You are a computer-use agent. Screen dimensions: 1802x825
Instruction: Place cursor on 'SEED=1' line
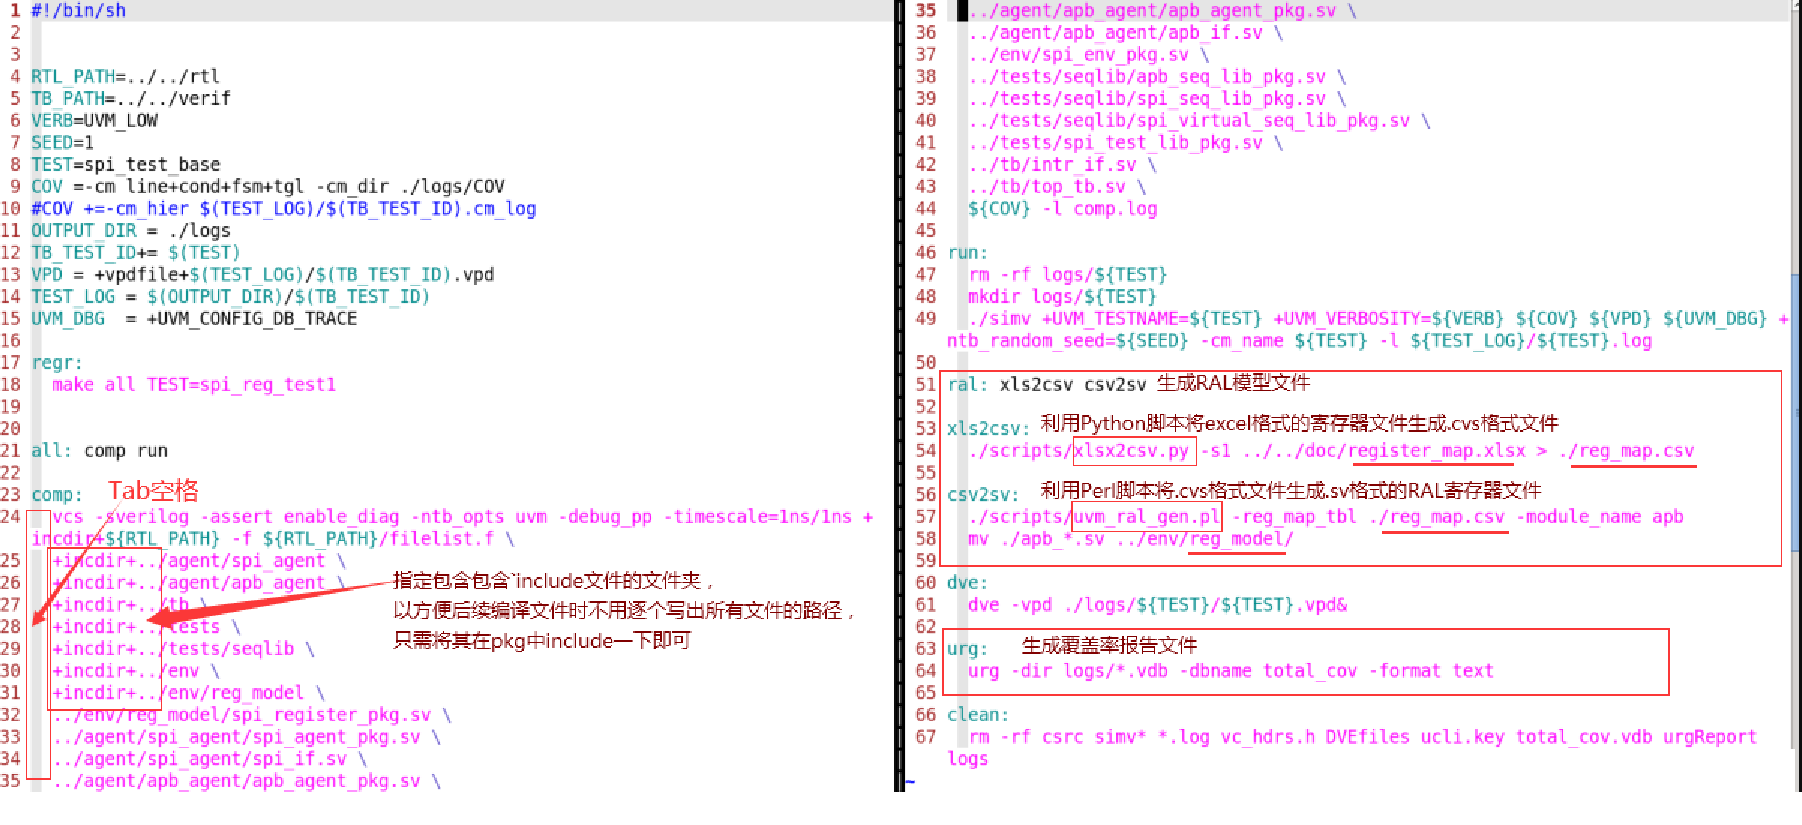[62, 142]
